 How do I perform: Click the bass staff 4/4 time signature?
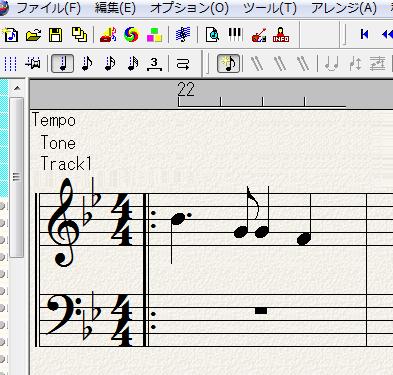click(121, 321)
